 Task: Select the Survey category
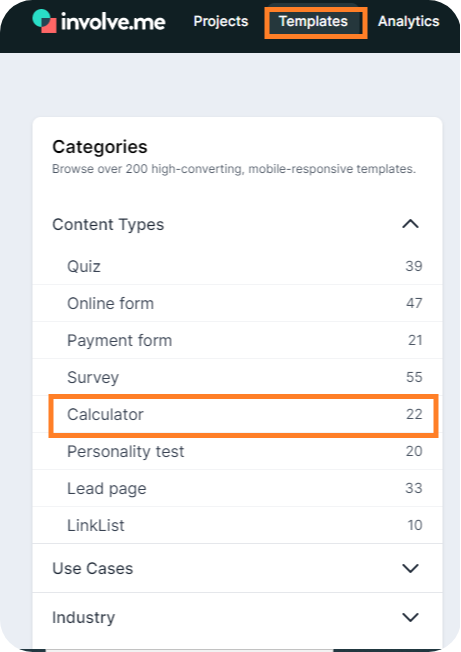click(237, 377)
